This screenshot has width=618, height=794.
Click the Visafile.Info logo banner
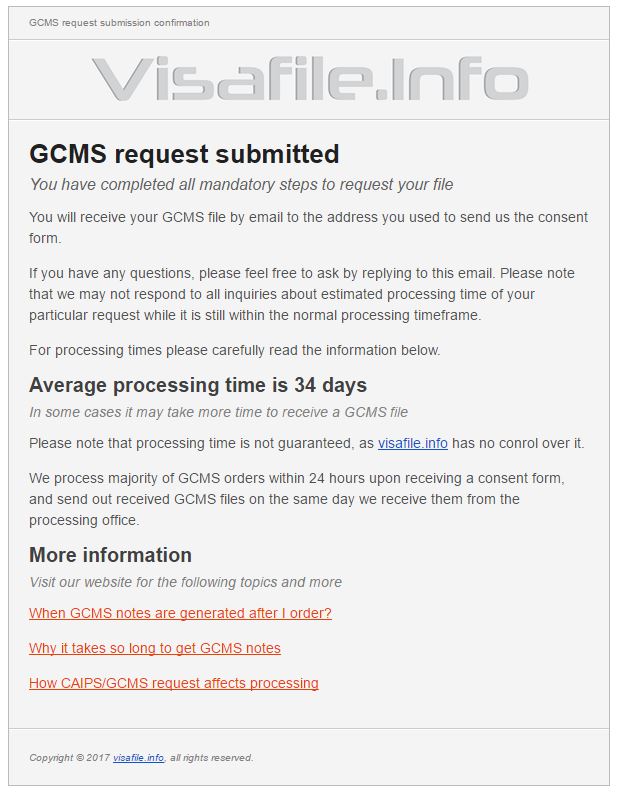pyautogui.click(x=310, y=80)
